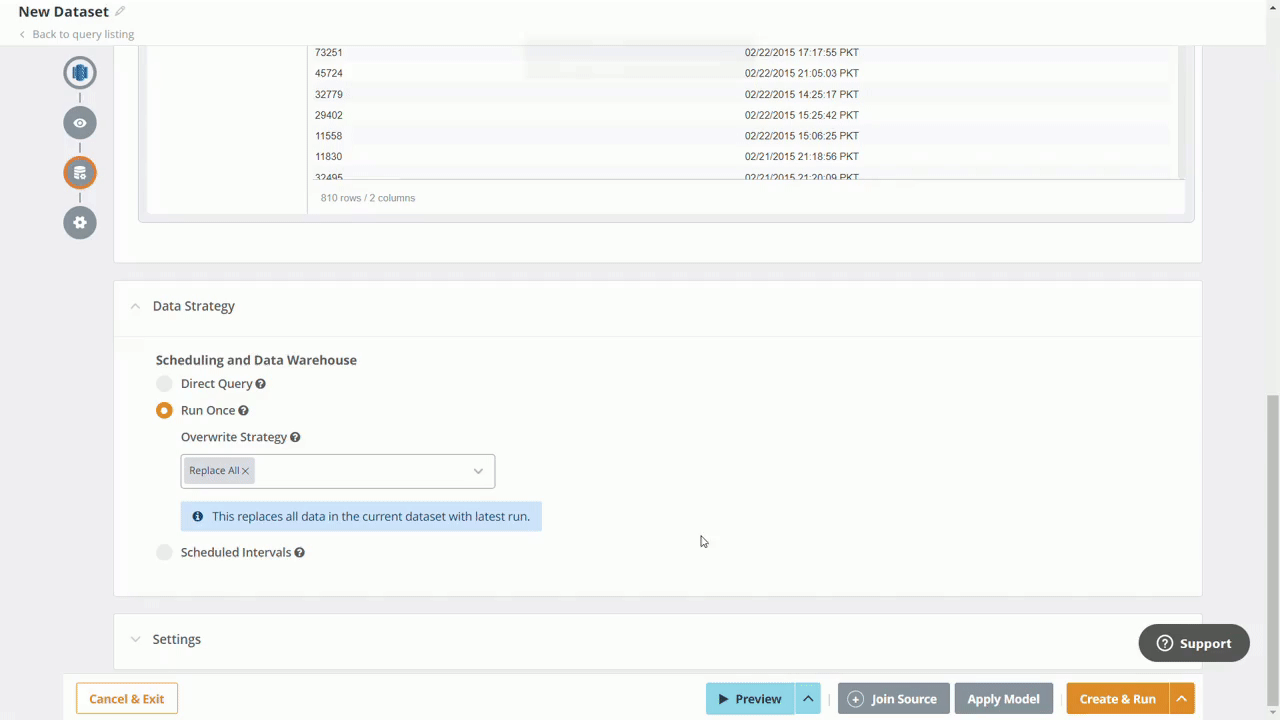Click the Apply Model button
This screenshot has width=1280, height=720.
pyautogui.click(x=1003, y=699)
